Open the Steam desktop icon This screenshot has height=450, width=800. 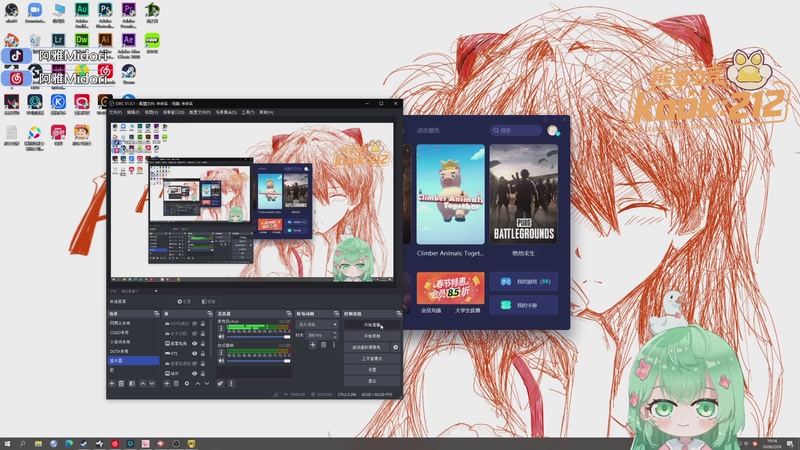[129, 74]
